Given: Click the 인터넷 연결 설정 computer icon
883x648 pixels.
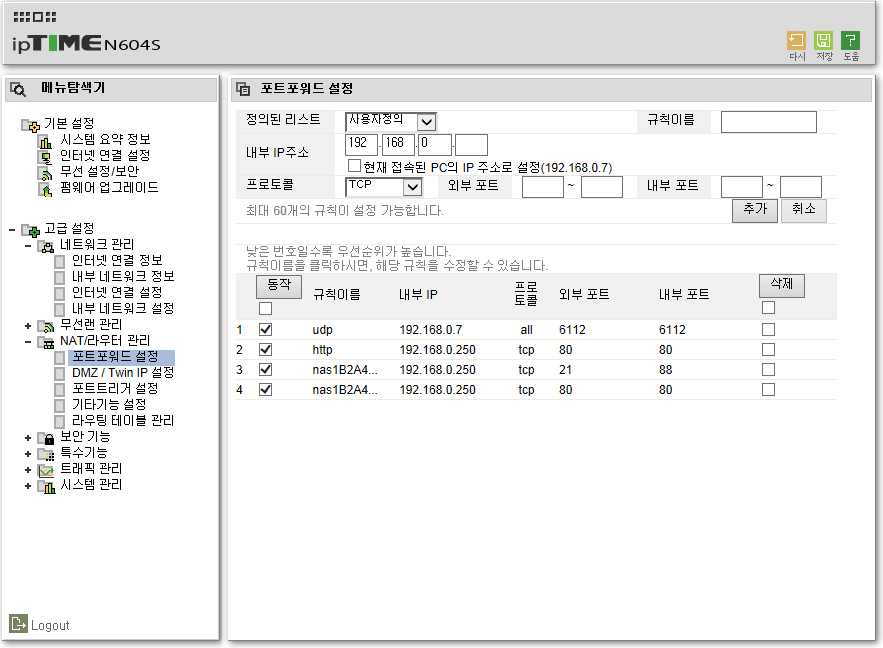Looking at the screenshot, I should (x=44, y=157).
